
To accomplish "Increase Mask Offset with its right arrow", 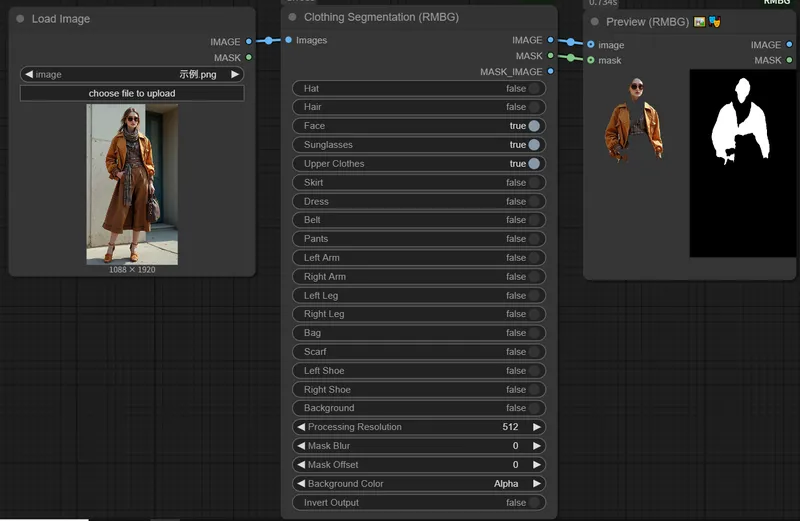I will tap(537, 465).
